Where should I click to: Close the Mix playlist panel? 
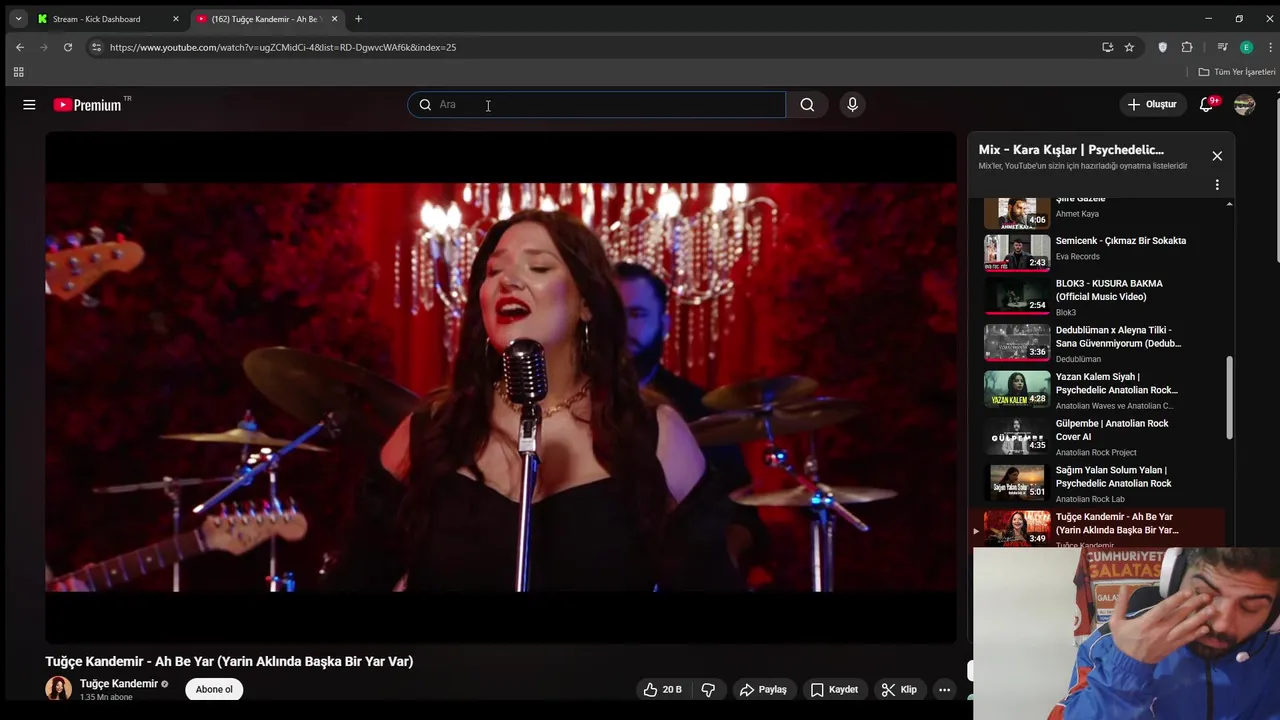1217,156
